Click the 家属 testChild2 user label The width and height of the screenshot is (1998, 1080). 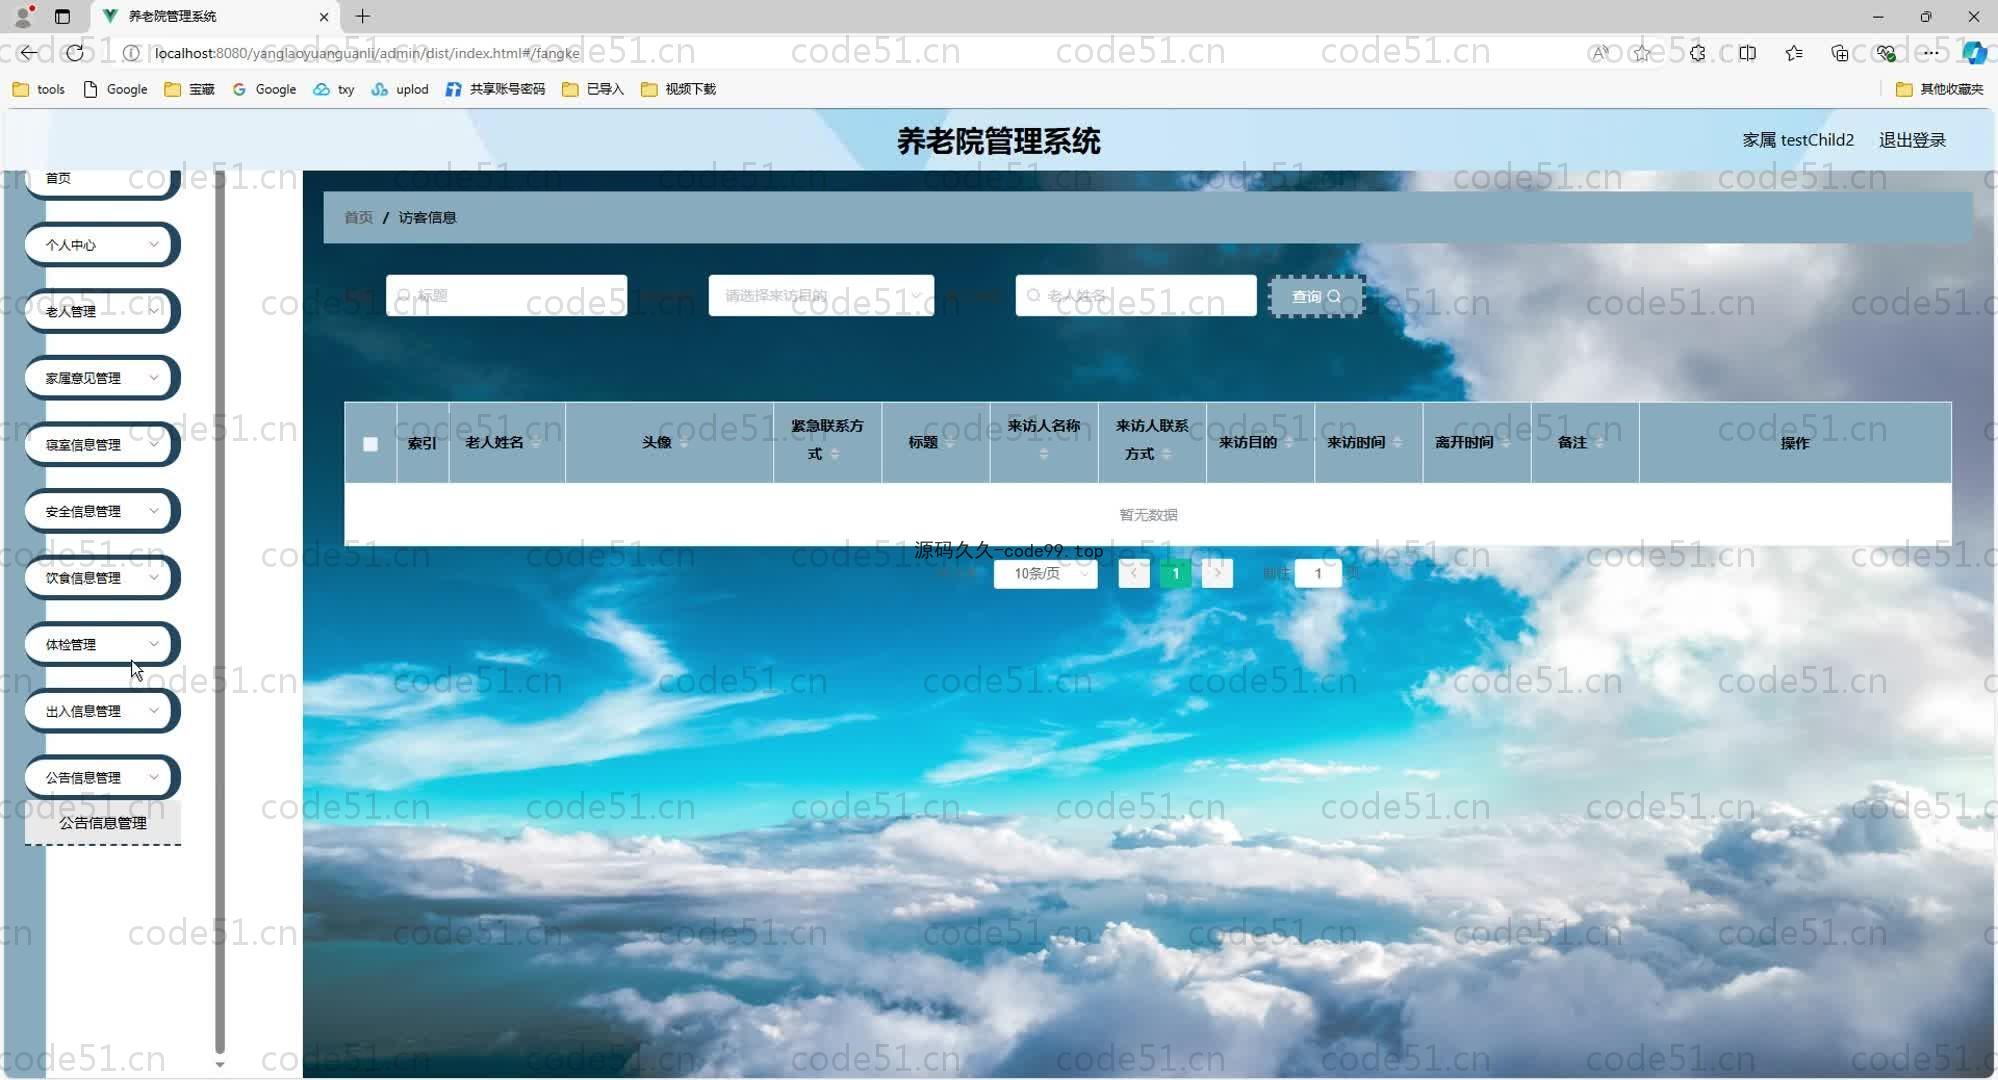[1798, 140]
